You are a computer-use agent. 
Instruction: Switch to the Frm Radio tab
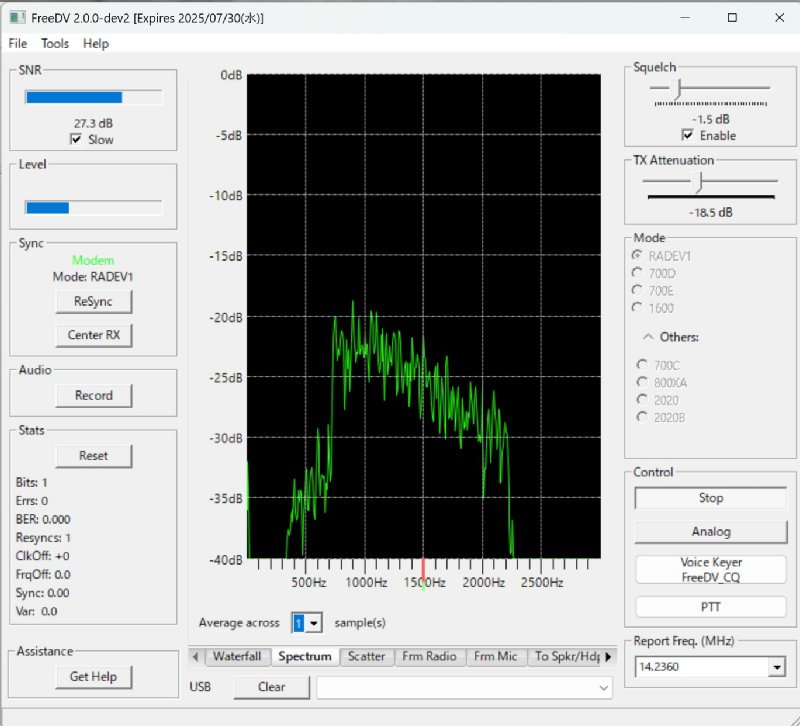429,656
